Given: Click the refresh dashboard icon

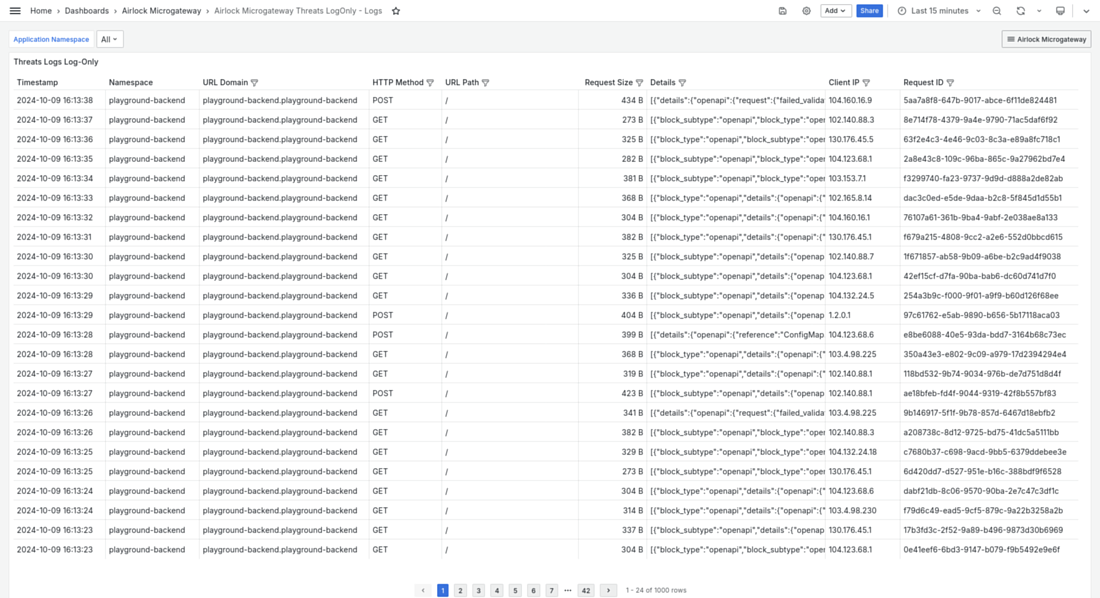Looking at the screenshot, I should 1020,11.
